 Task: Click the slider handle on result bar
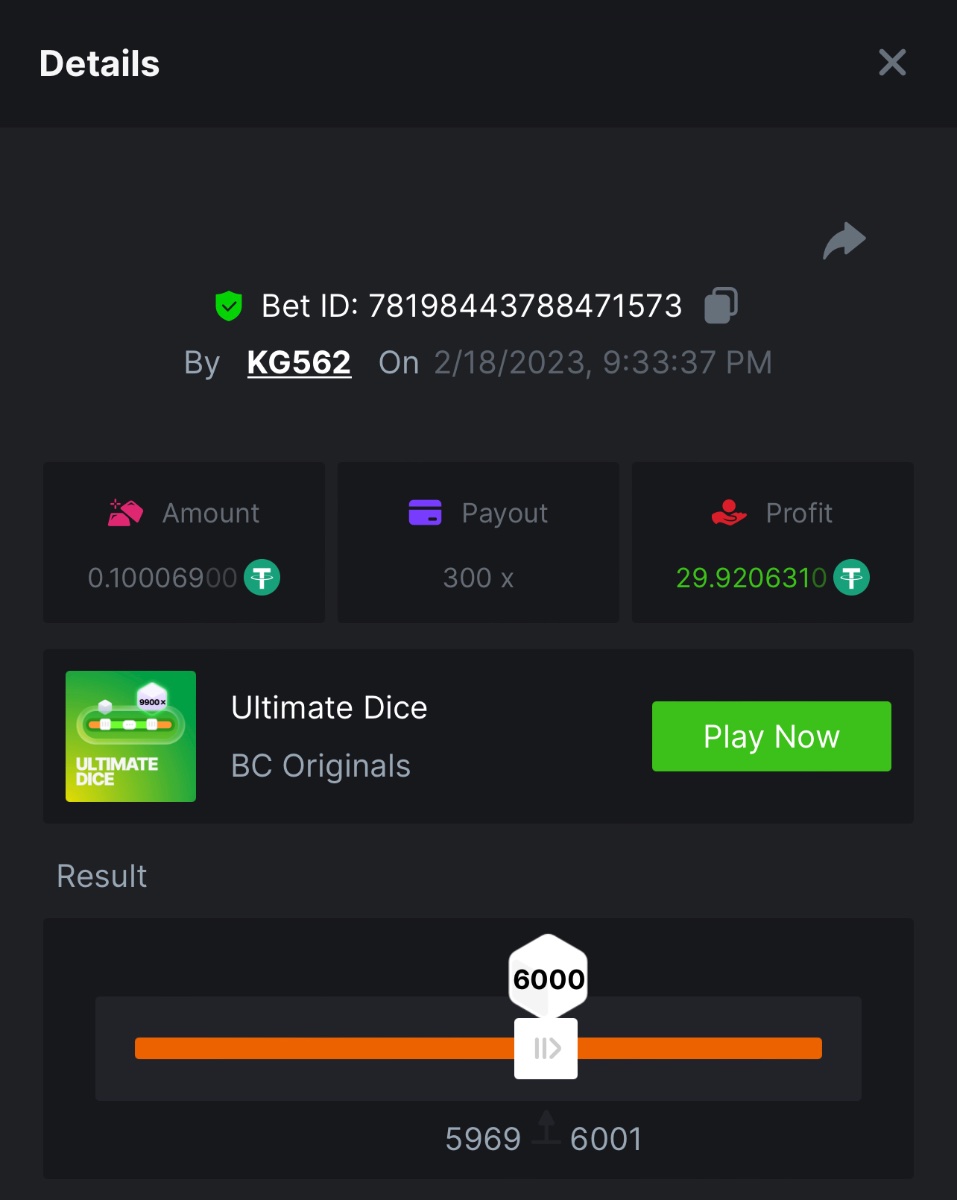point(546,1048)
